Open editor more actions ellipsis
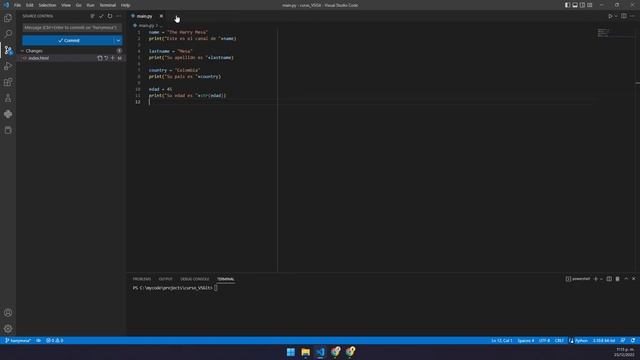This screenshot has height=360, width=640. pos(632,16)
